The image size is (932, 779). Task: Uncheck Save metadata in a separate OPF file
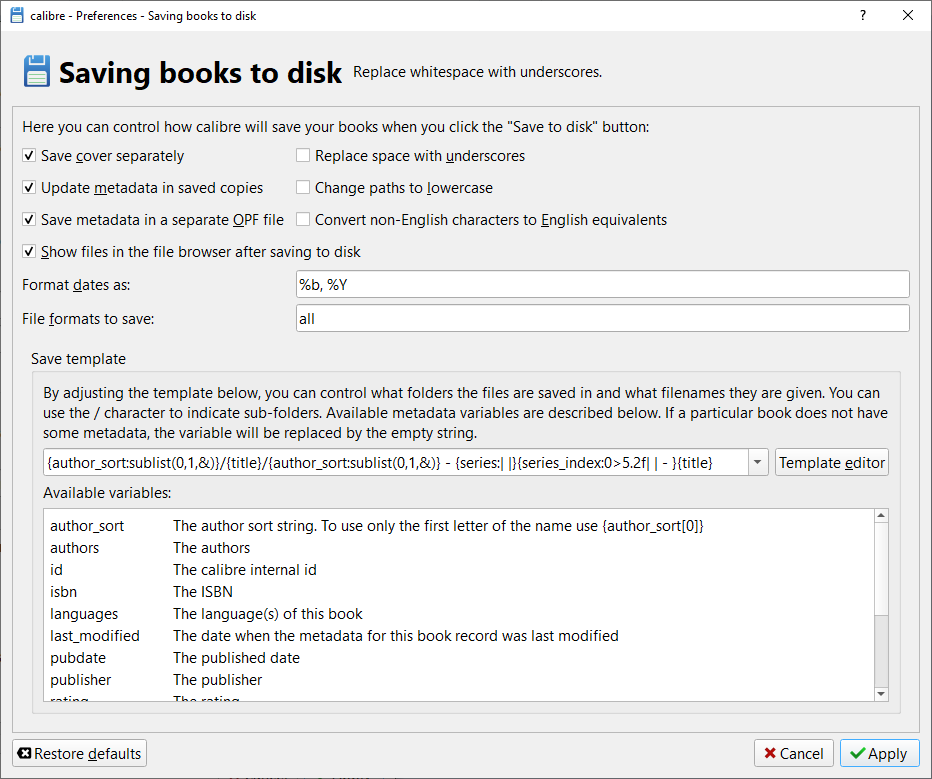[x=29, y=220]
